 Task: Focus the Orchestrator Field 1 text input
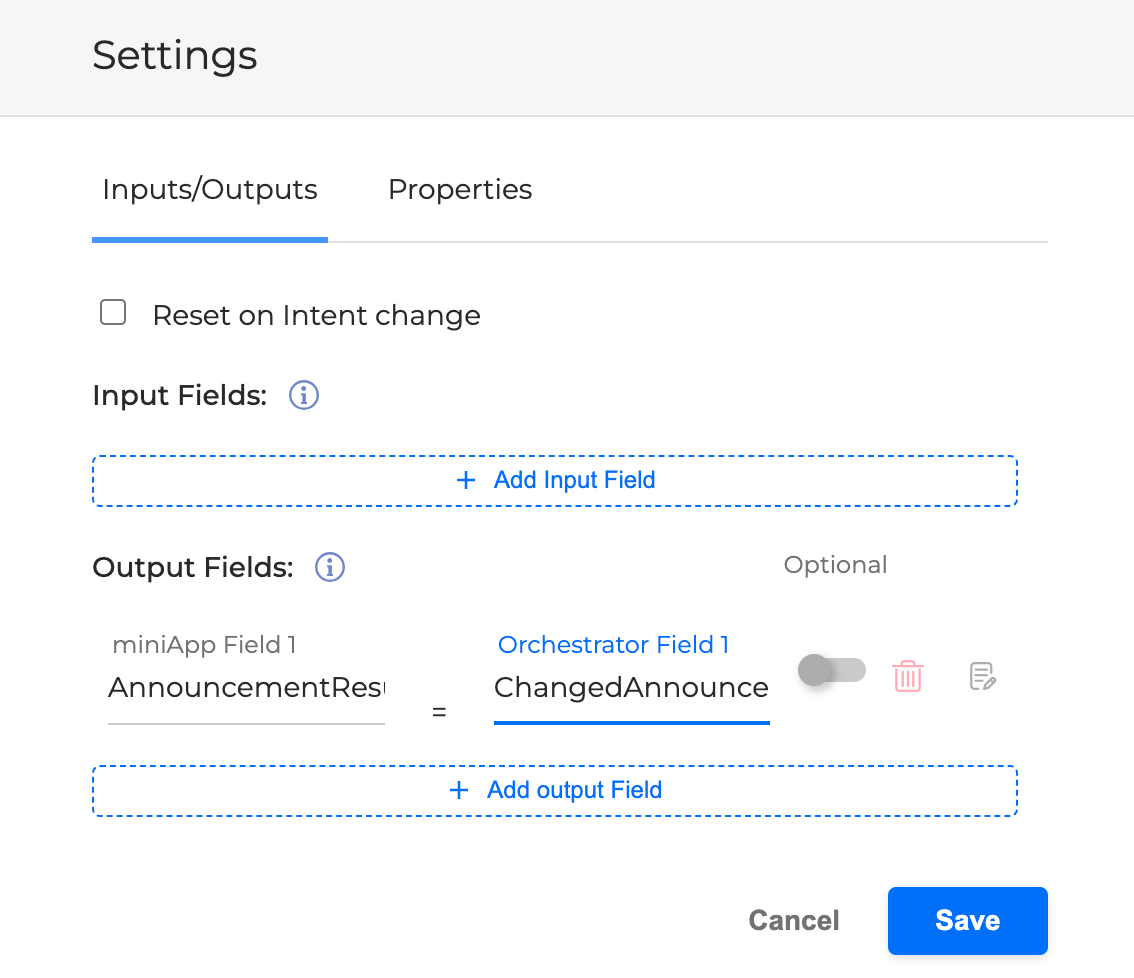click(x=631, y=688)
